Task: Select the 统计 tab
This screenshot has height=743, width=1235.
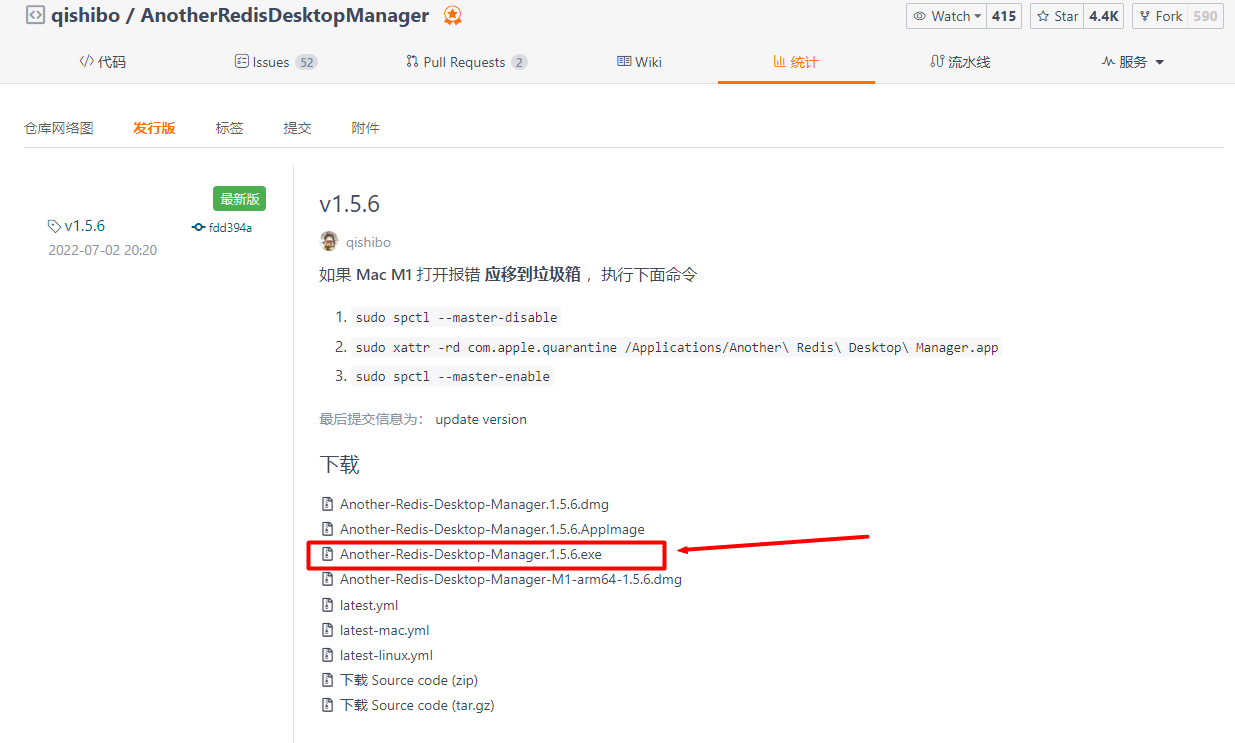Action: [796, 62]
